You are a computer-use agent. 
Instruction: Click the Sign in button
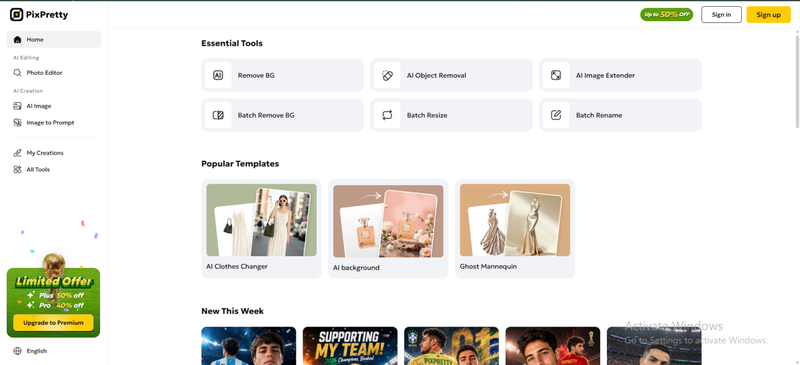[721, 14]
